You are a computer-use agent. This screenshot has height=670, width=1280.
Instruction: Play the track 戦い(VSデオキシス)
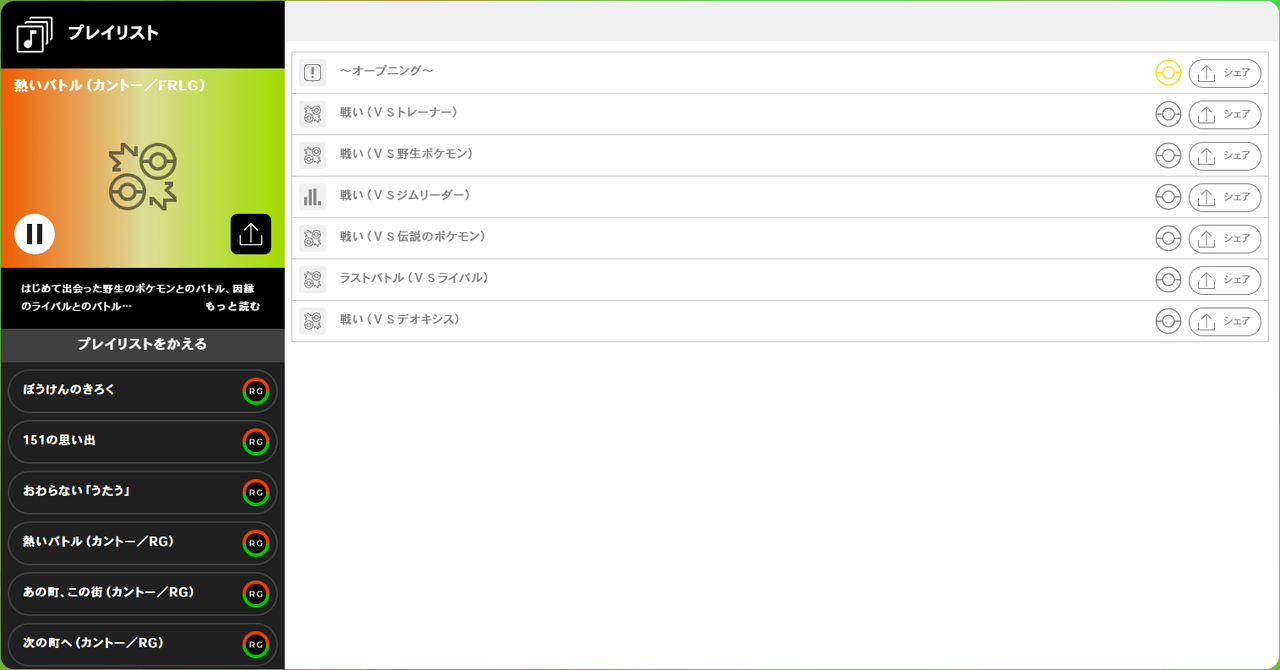click(400, 320)
